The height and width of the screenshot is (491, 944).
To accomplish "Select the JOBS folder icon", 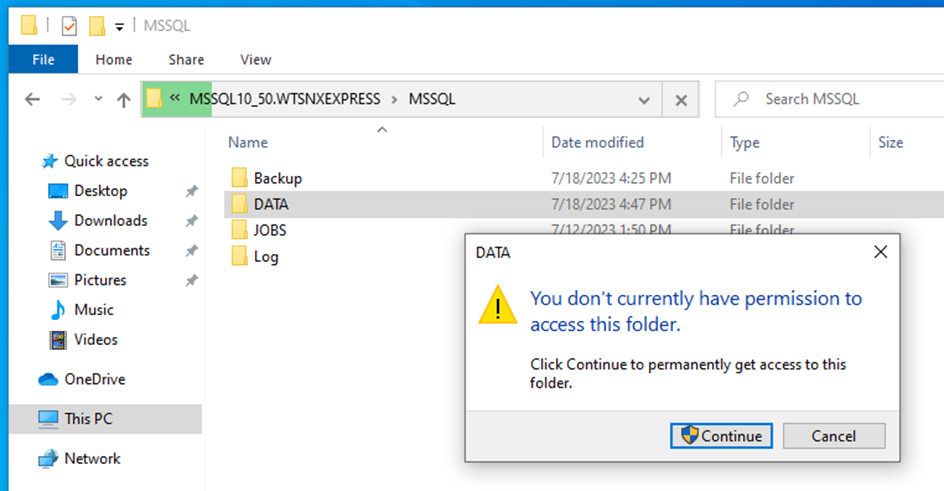I will 239,230.
